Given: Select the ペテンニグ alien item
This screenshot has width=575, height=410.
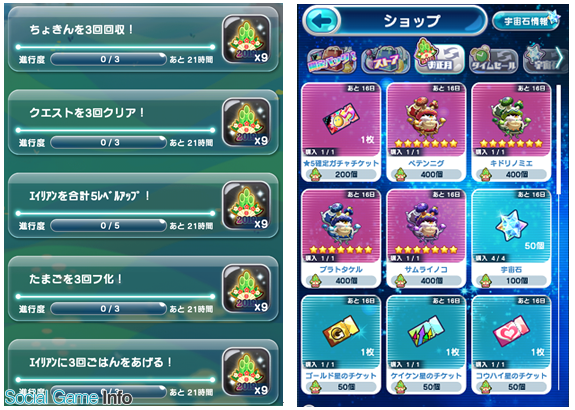Looking at the screenshot, I should coord(426,132).
